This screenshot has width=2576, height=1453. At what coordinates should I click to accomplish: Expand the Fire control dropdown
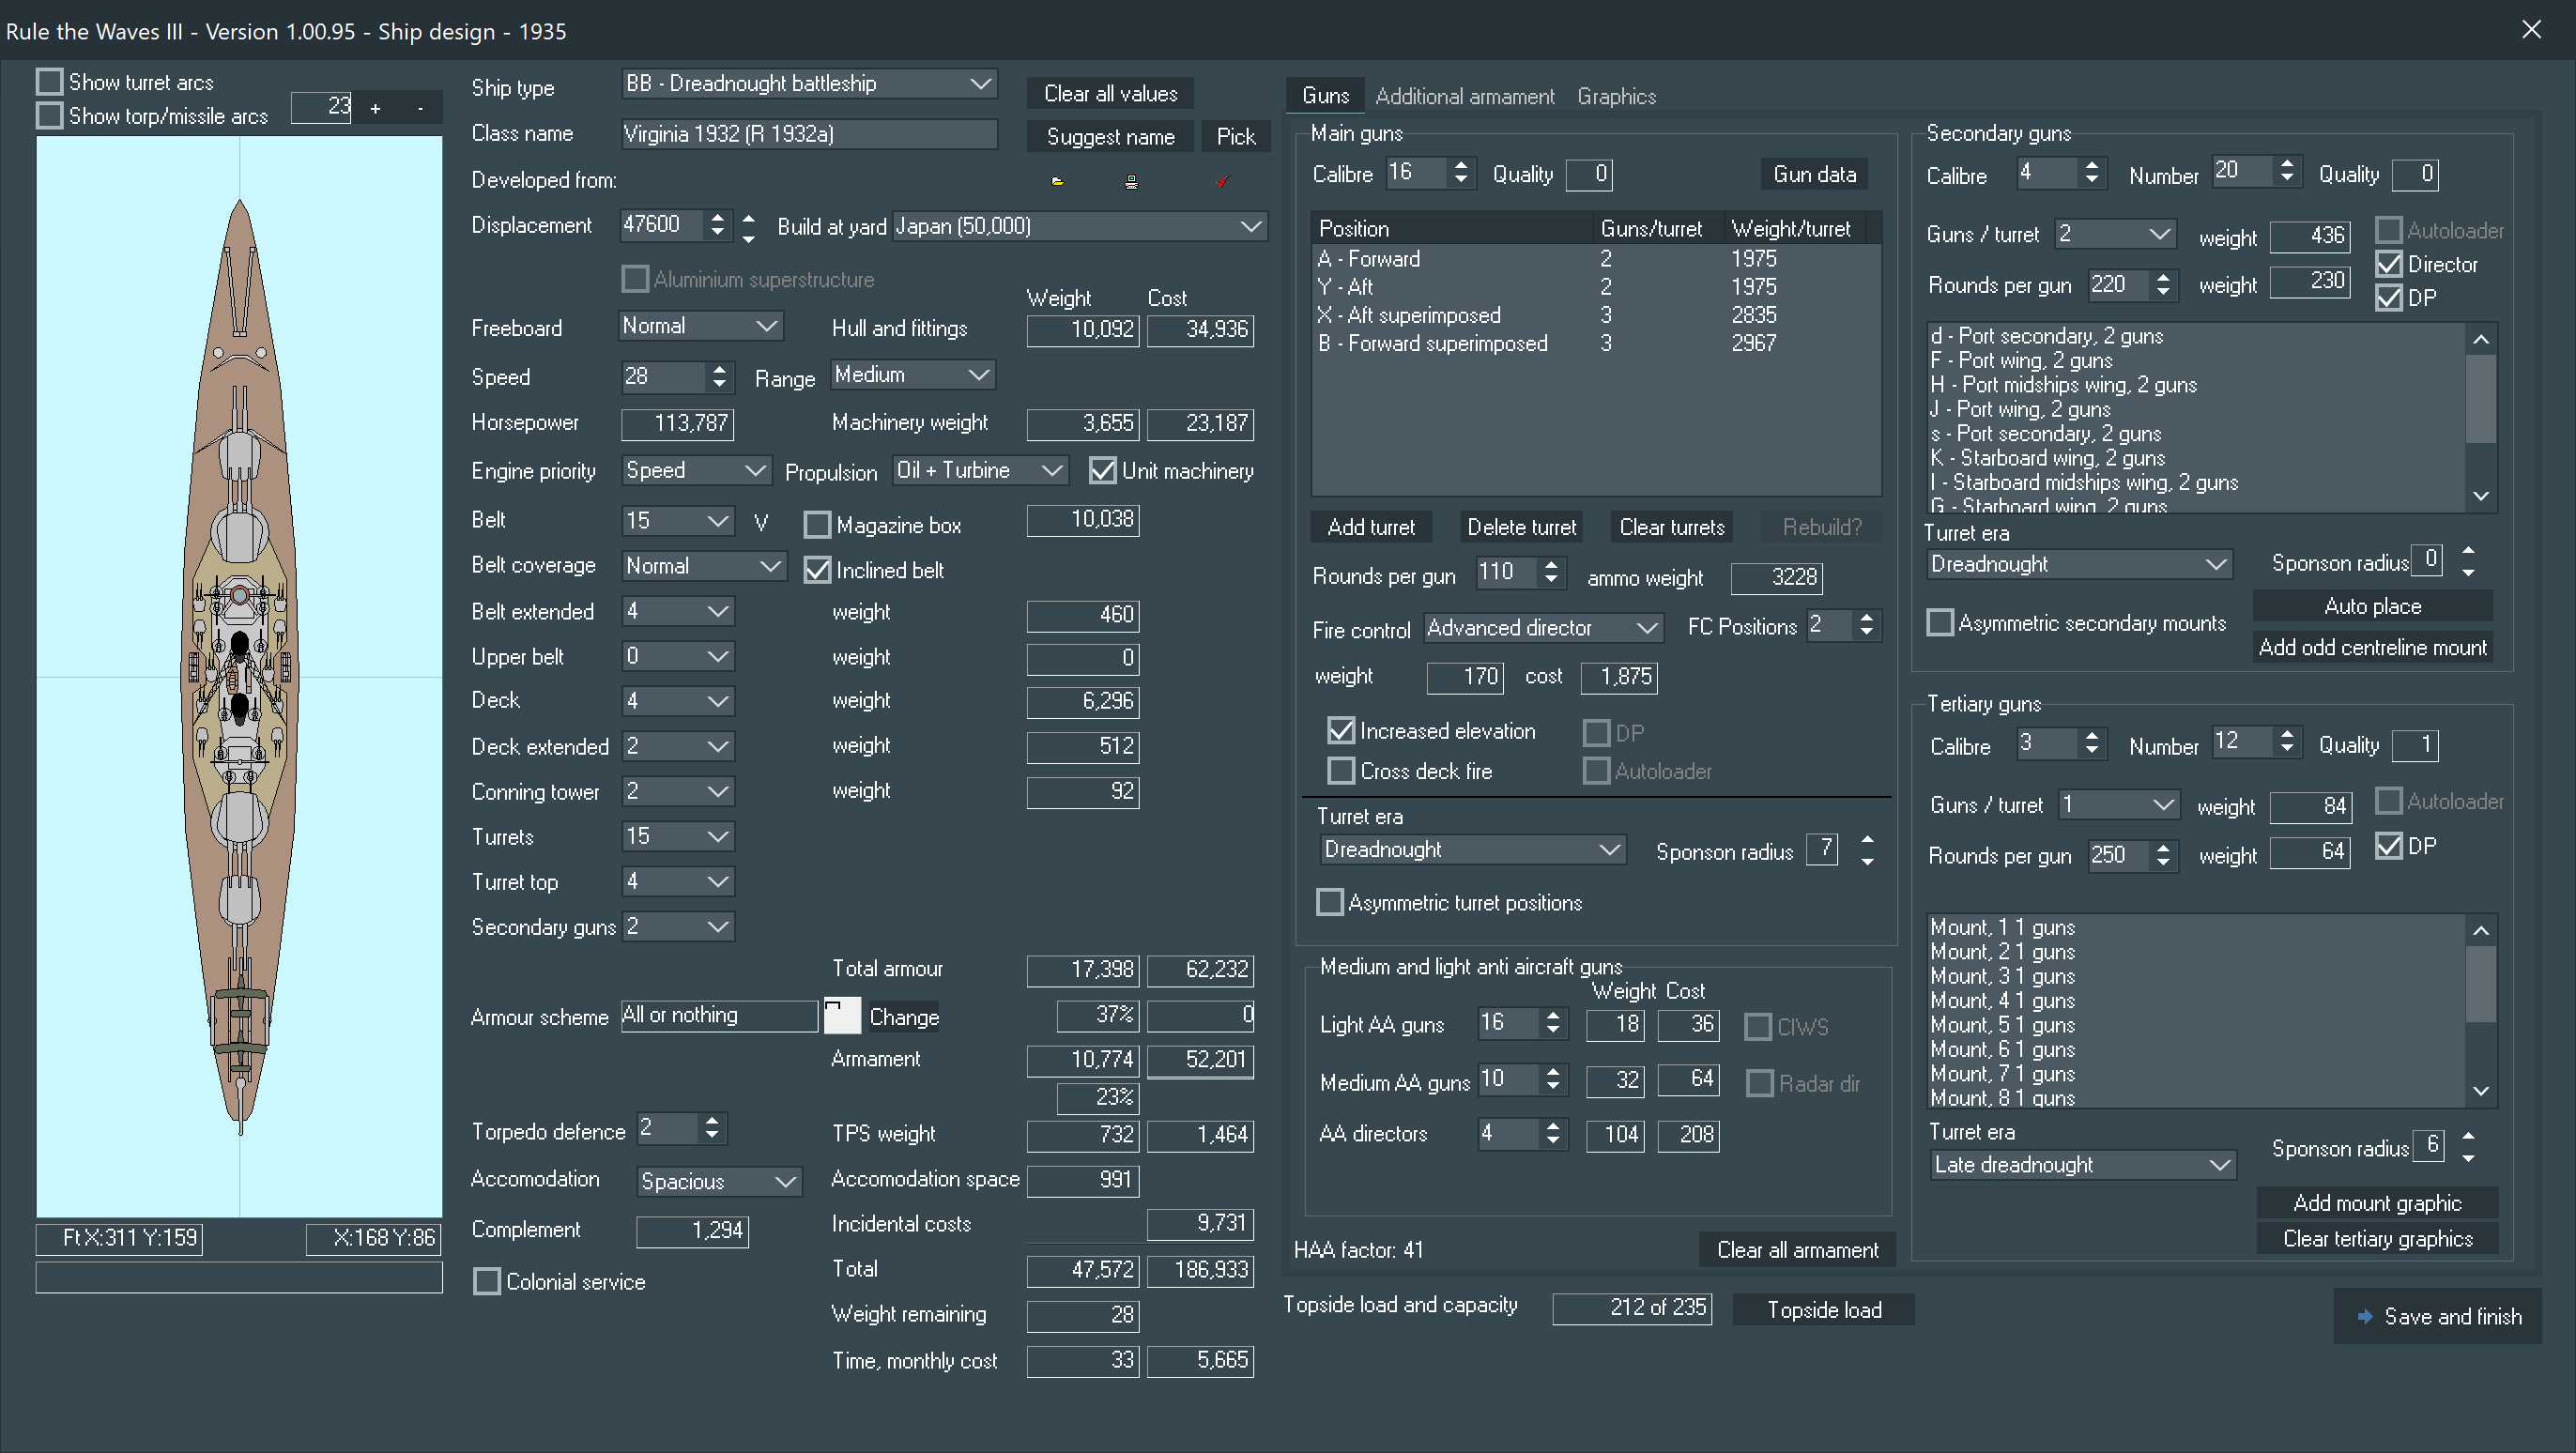click(1646, 628)
